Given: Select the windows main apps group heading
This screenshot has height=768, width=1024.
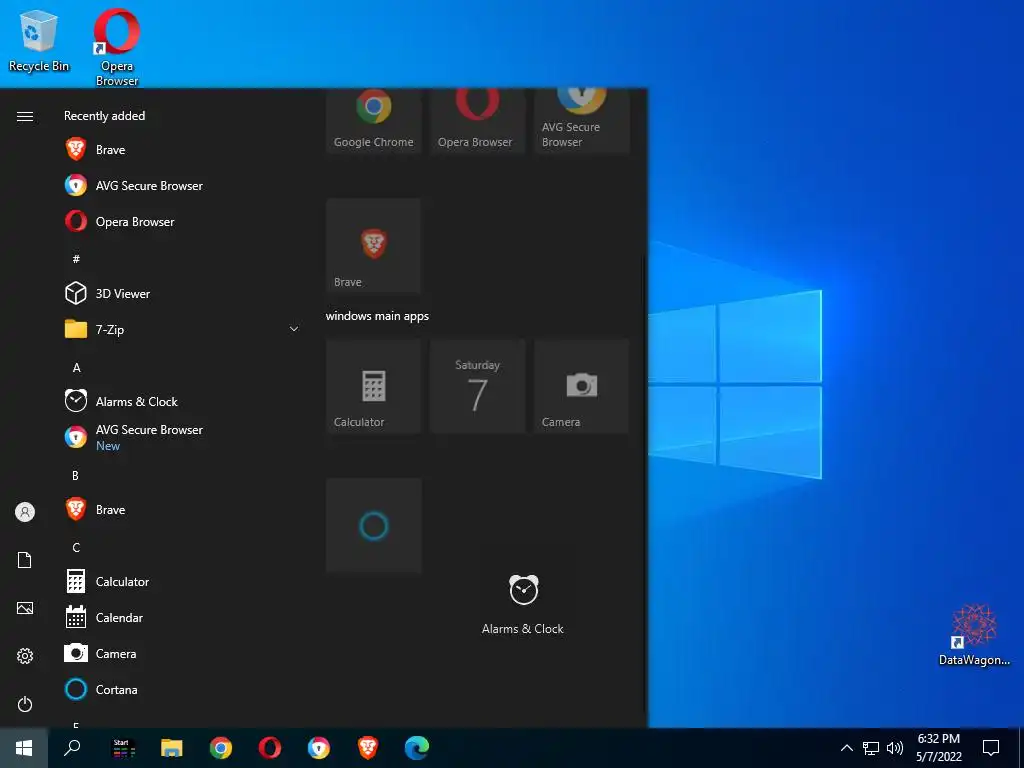Looking at the screenshot, I should 377,316.
